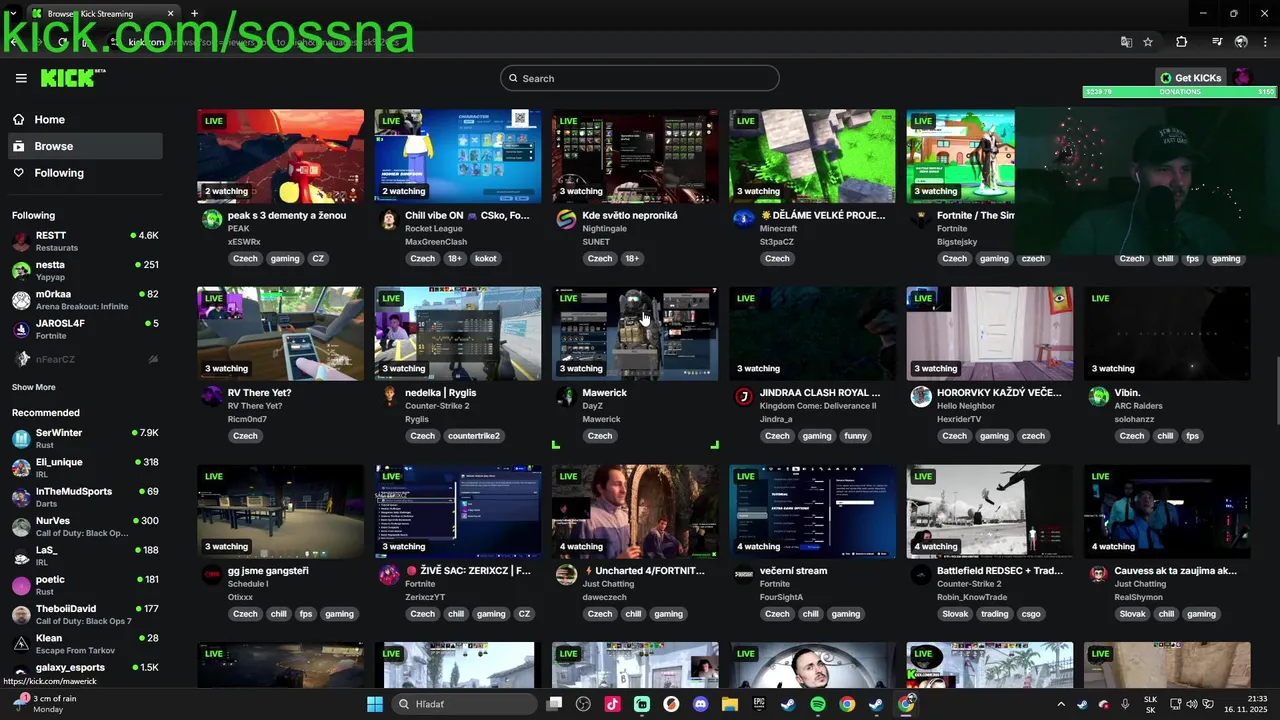The image size is (1280, 720).
Task: Switch to the Browse Kick Streaming tab
Action: click(103, 14)
